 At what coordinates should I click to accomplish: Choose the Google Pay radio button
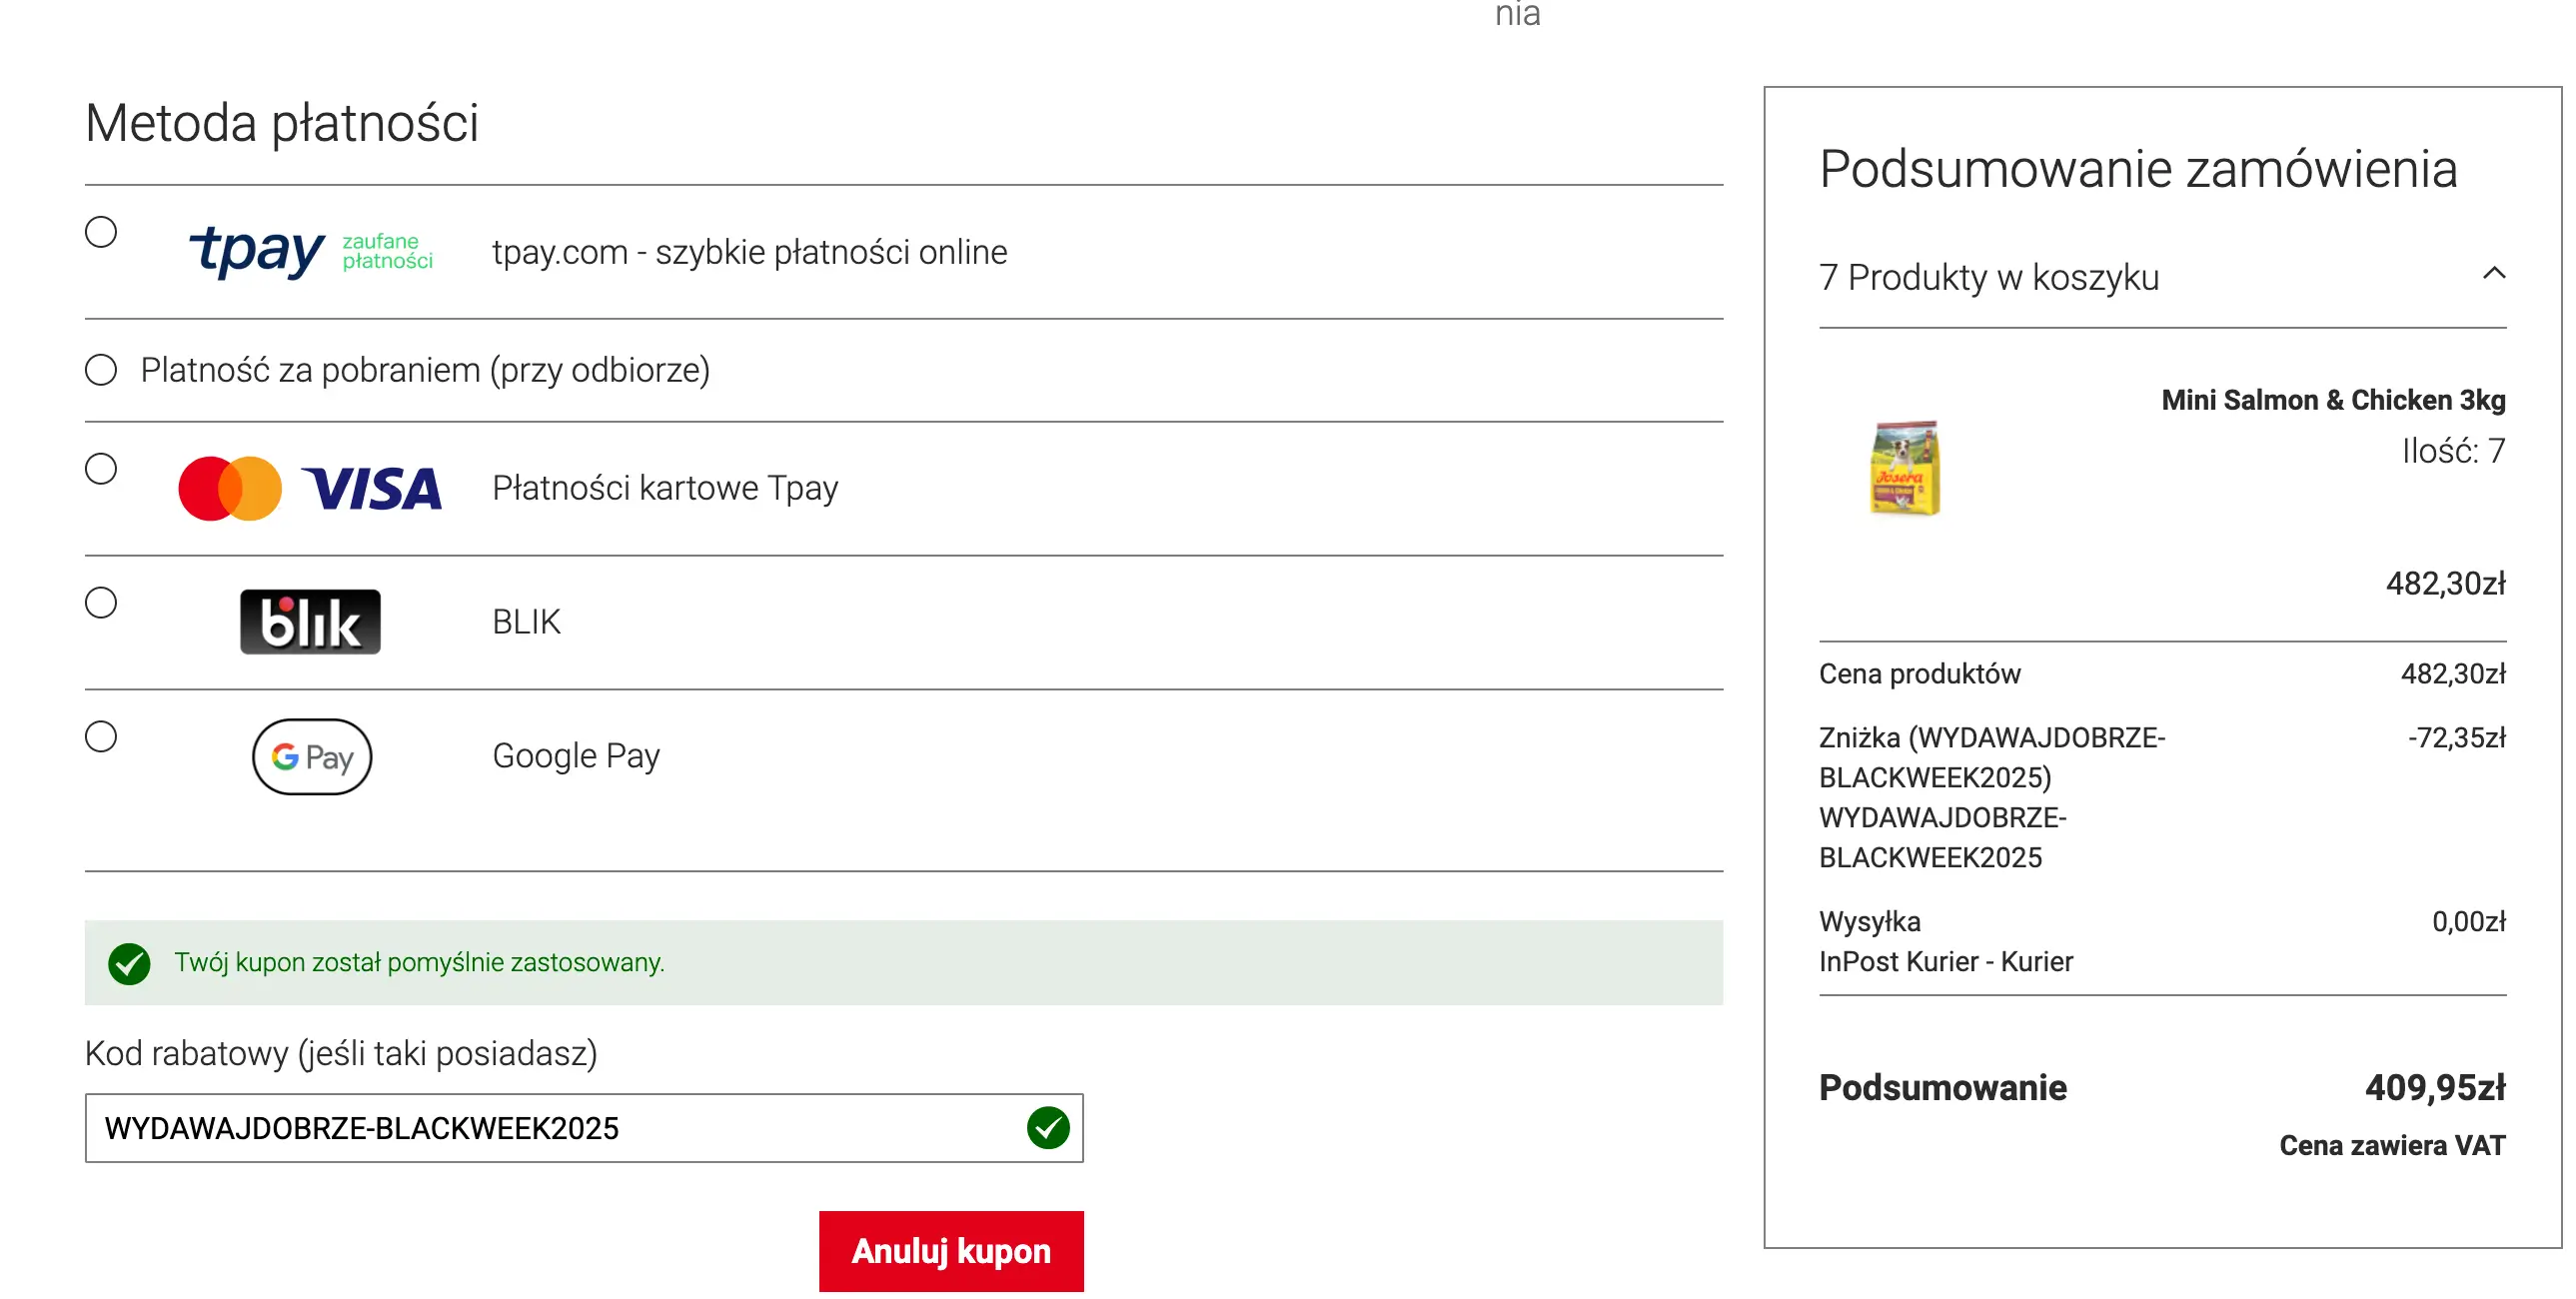tap(101, 736)
